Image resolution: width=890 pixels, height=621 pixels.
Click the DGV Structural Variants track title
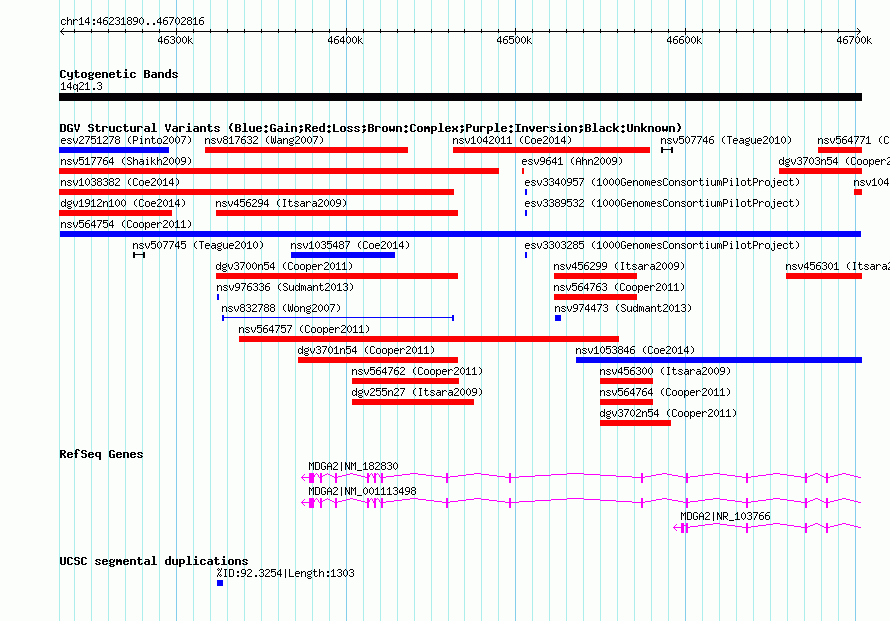tap(371, 128)
